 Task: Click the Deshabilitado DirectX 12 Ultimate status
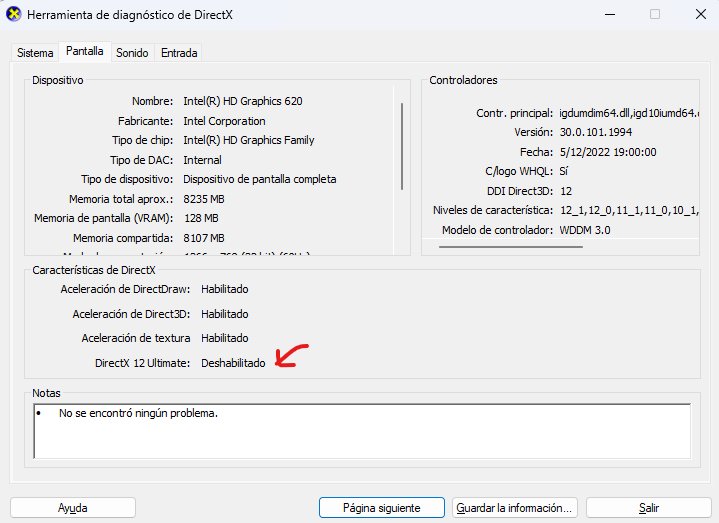(233, 363)
